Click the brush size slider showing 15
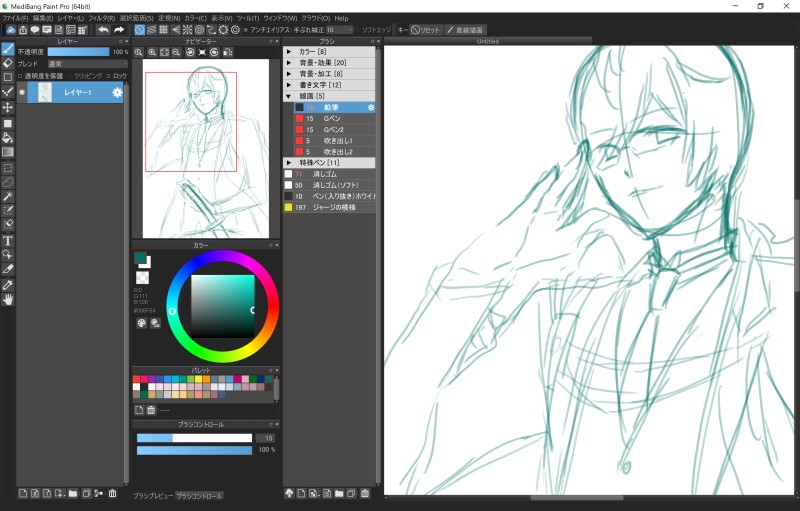The image size is (800, 511). (x=194, y=438)
